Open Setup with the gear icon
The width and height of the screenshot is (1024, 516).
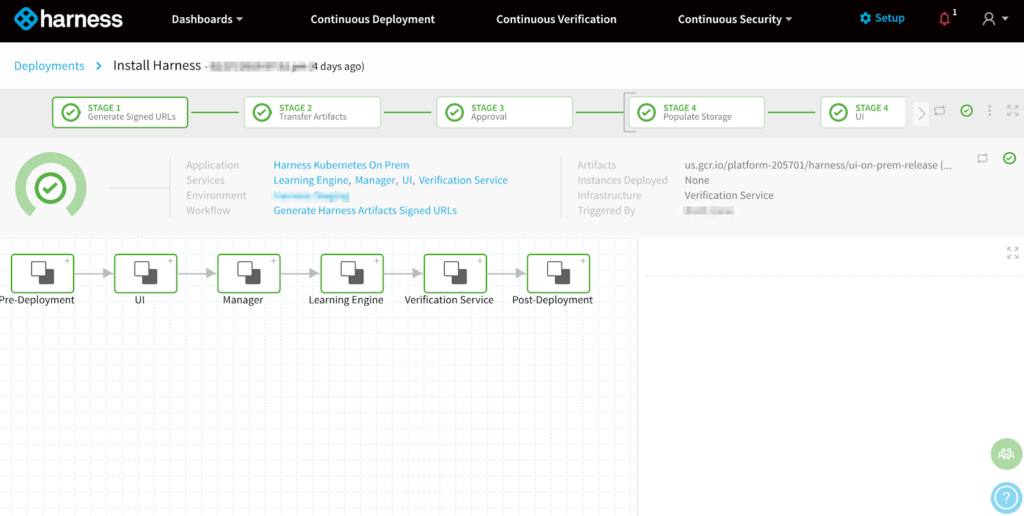[x=882, y=18]
